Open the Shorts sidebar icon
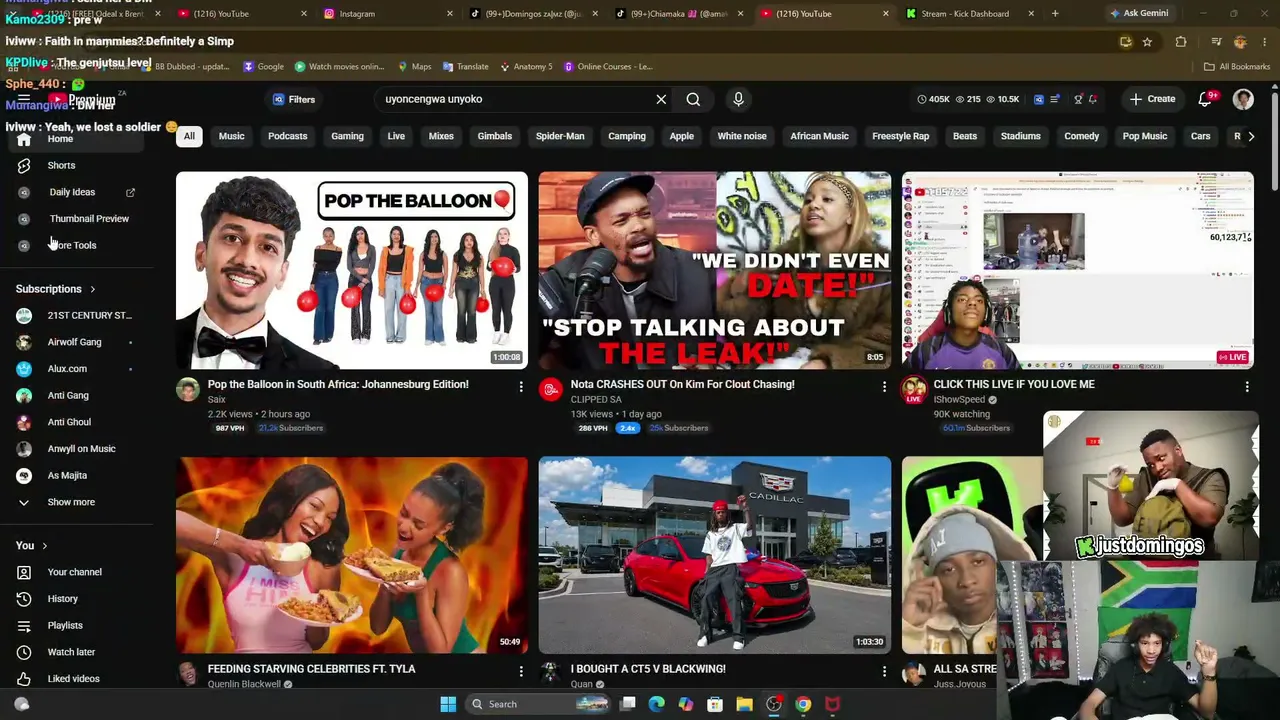The height and width of the screenshot is (720, 1280). (x=24, y=165)
